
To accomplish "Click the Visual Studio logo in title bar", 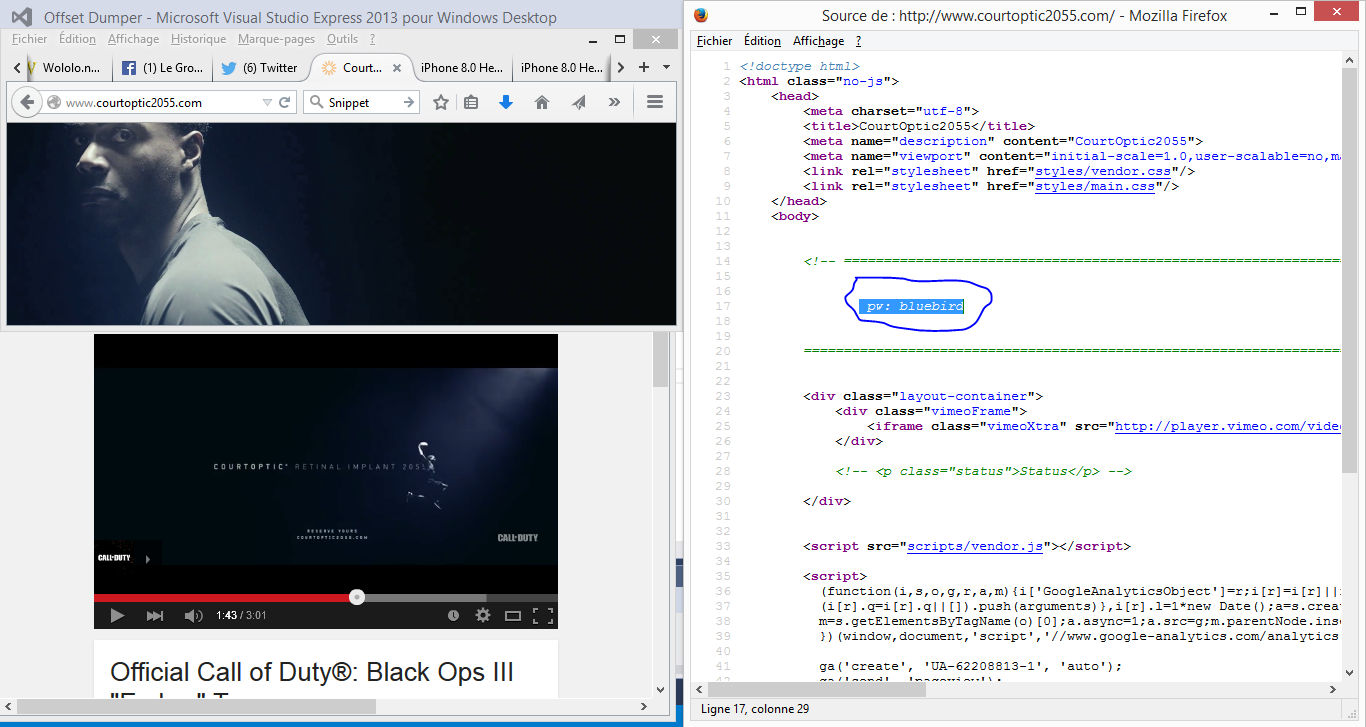I will pyautogui.click(x=22, y=17).
